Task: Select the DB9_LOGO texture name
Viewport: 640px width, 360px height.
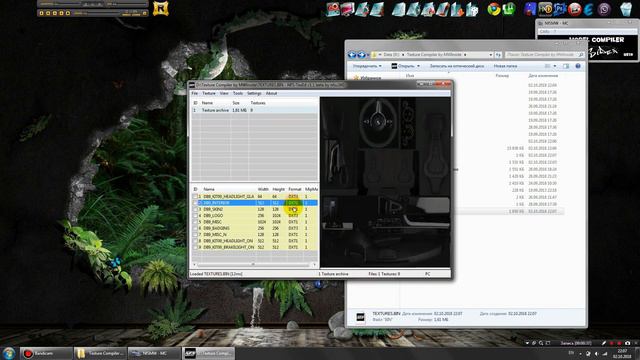Action: pos(213,216)
